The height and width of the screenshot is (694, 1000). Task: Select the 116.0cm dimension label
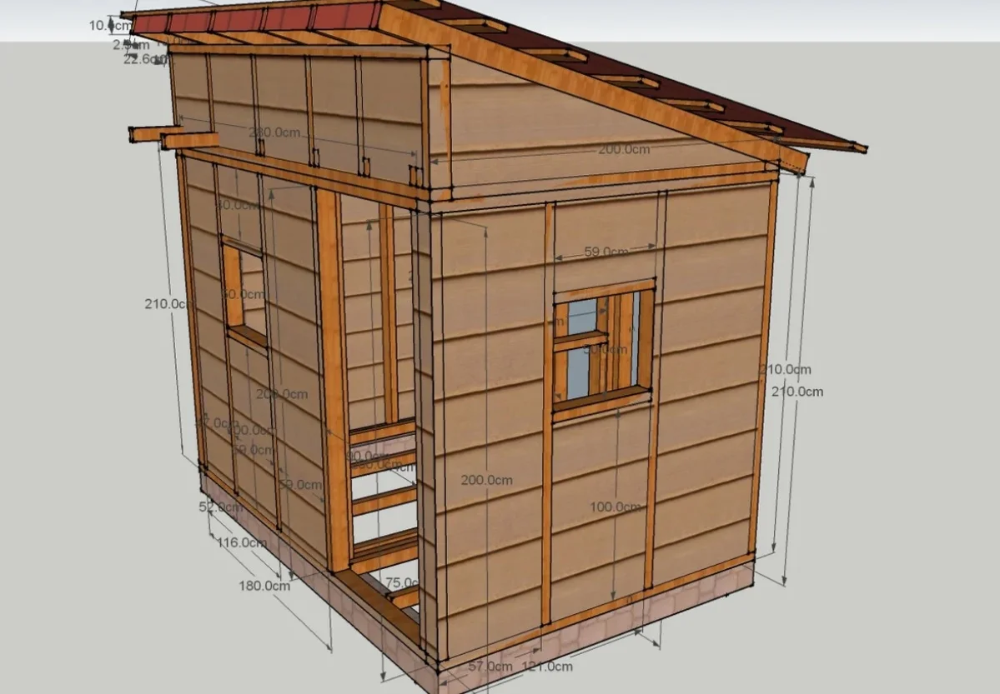(242, 543)
